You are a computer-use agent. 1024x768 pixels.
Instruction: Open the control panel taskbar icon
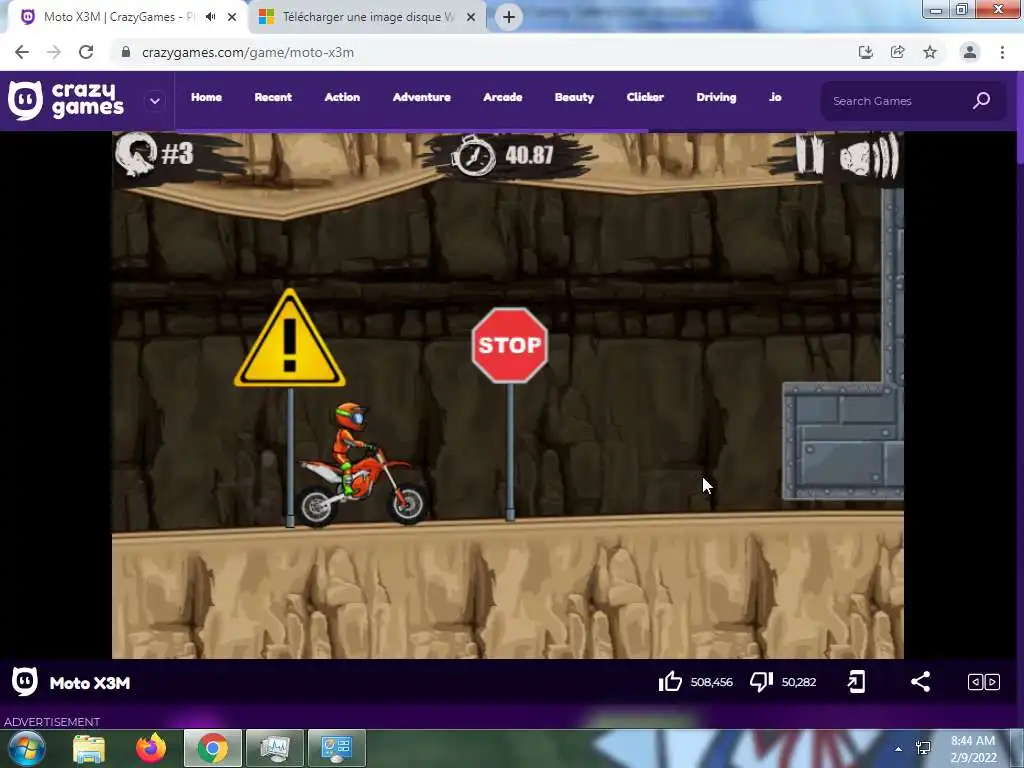click(x=337, y=748)
